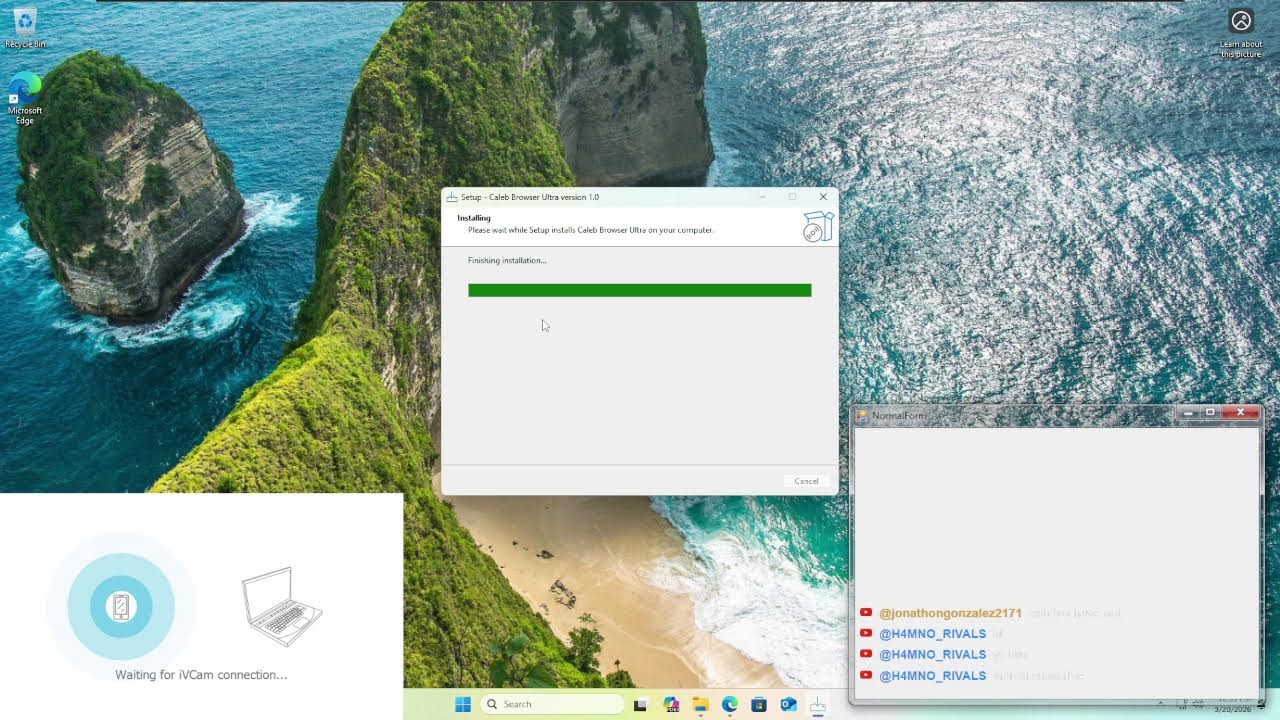Click the installer box graphic in the Setup header

(817, 228)
